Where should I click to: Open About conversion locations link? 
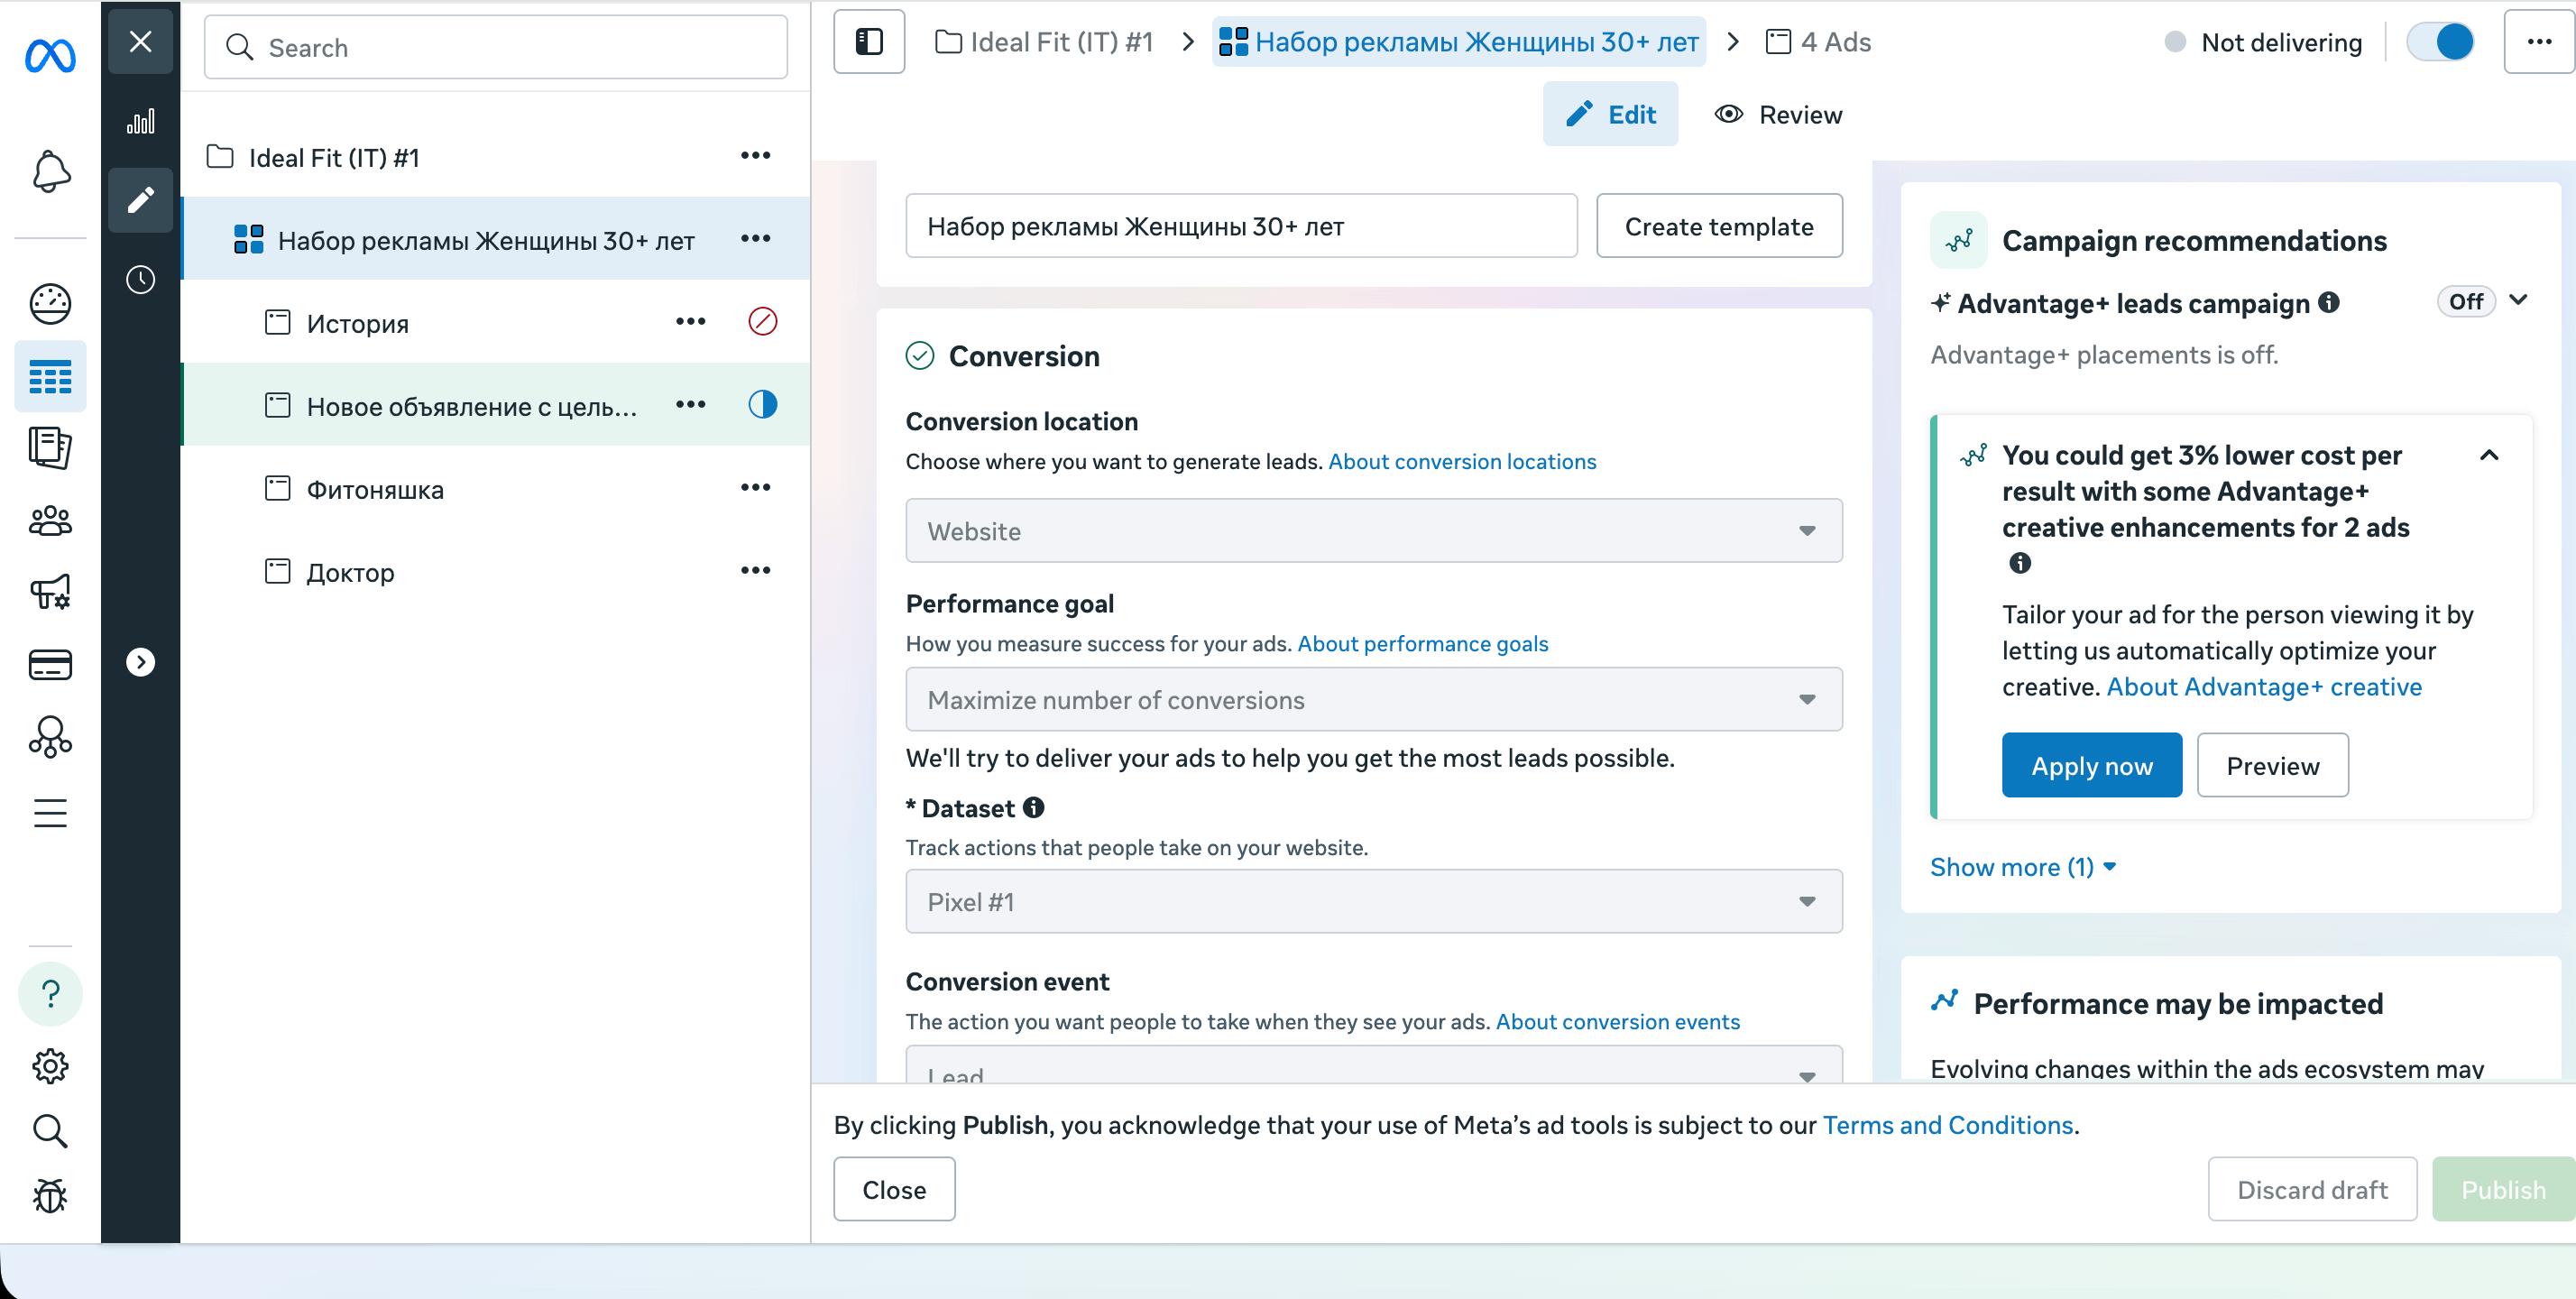1461,462
